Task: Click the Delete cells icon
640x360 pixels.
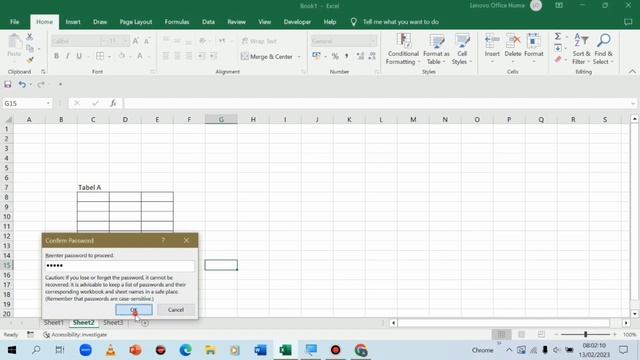Action: [513, 41]
